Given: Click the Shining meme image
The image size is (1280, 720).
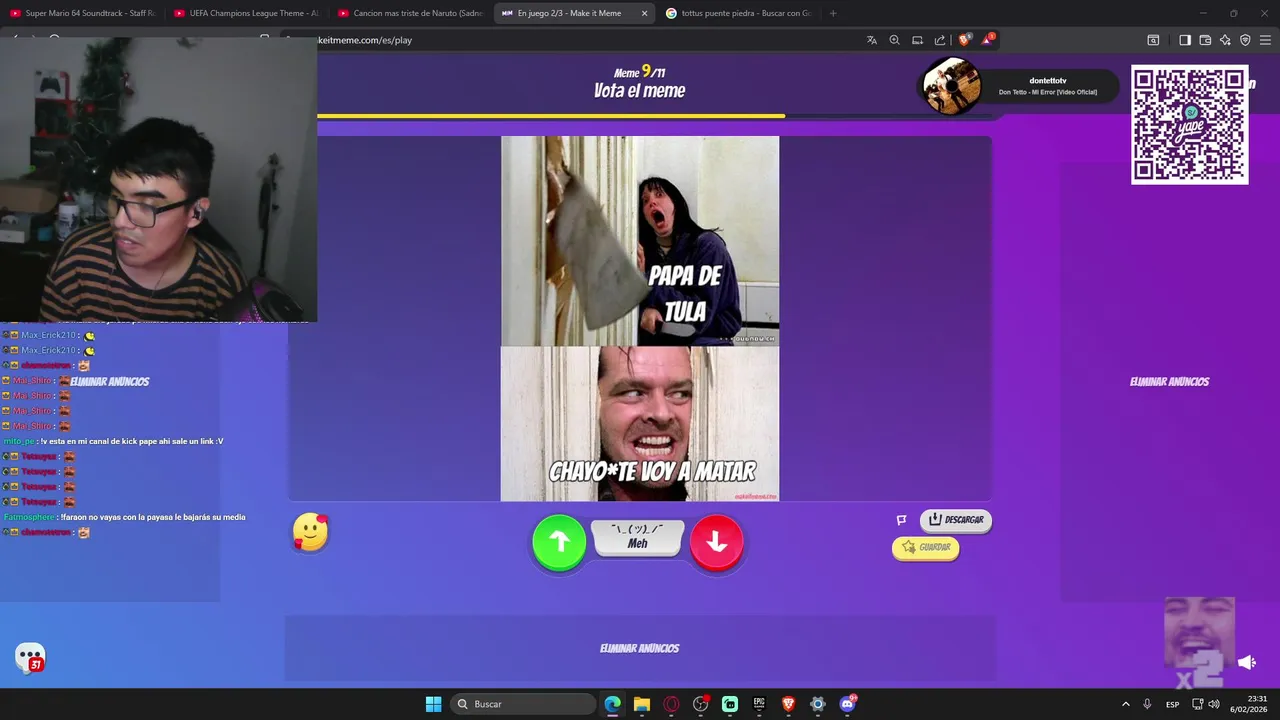Looking at the screenshot, I should pos(640,318).
